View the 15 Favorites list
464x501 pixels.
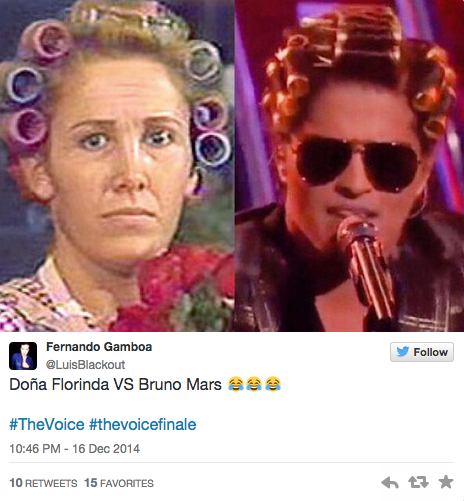click(x=119, y=483)
